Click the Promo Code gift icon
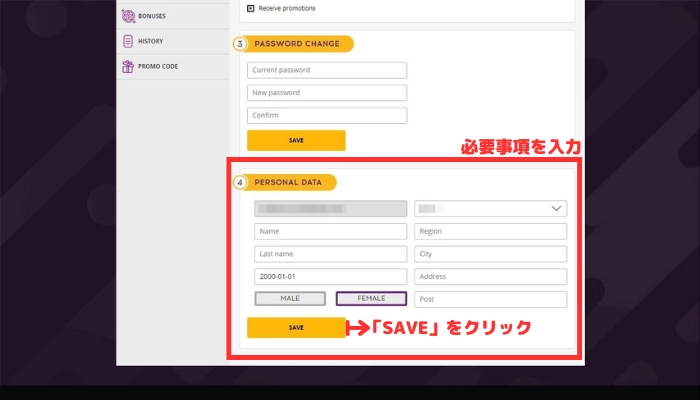The image size is (700, 400). pos(128,66)
